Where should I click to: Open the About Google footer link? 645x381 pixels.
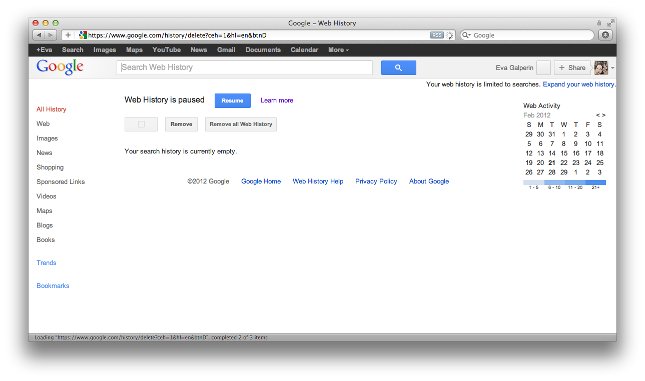pyautogui.click(x=429, y=181)
